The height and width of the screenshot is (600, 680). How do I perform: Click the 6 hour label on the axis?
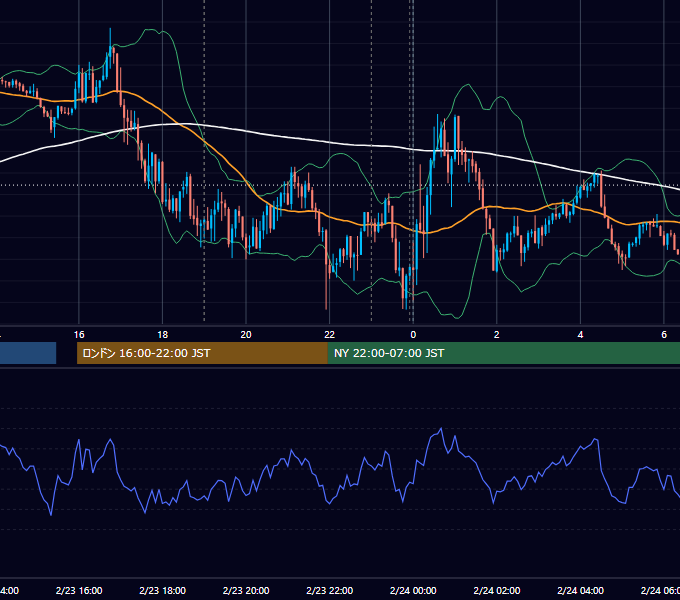(664, 335)
